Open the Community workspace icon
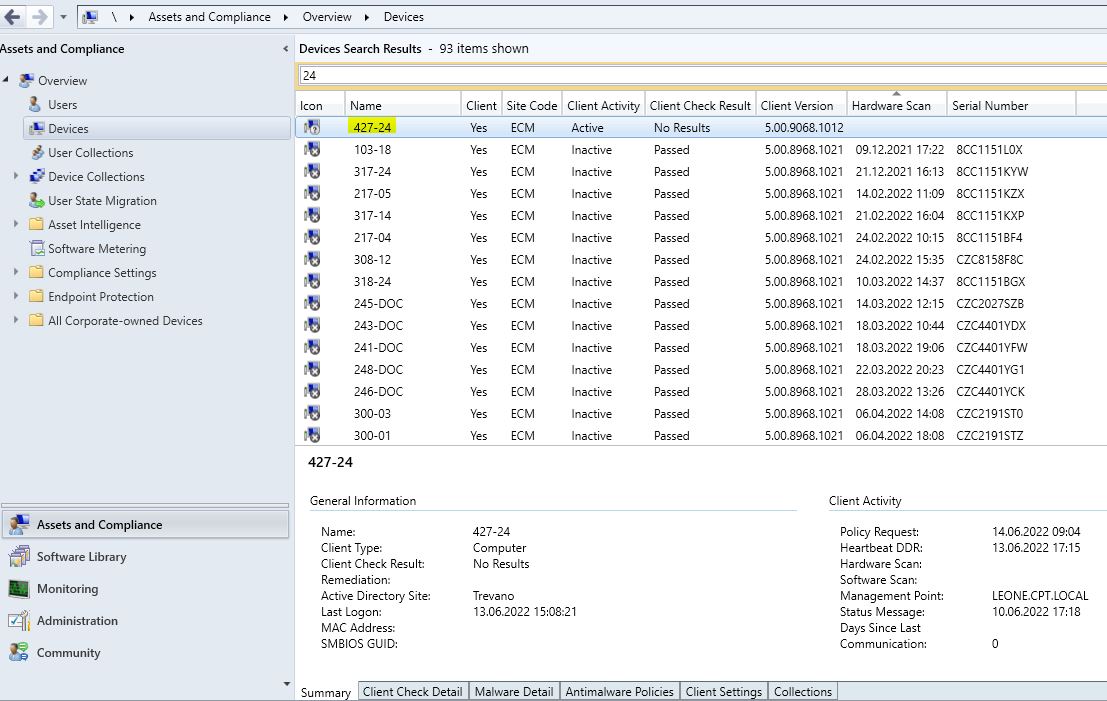 pyautogui.click(x=19, y=652)
